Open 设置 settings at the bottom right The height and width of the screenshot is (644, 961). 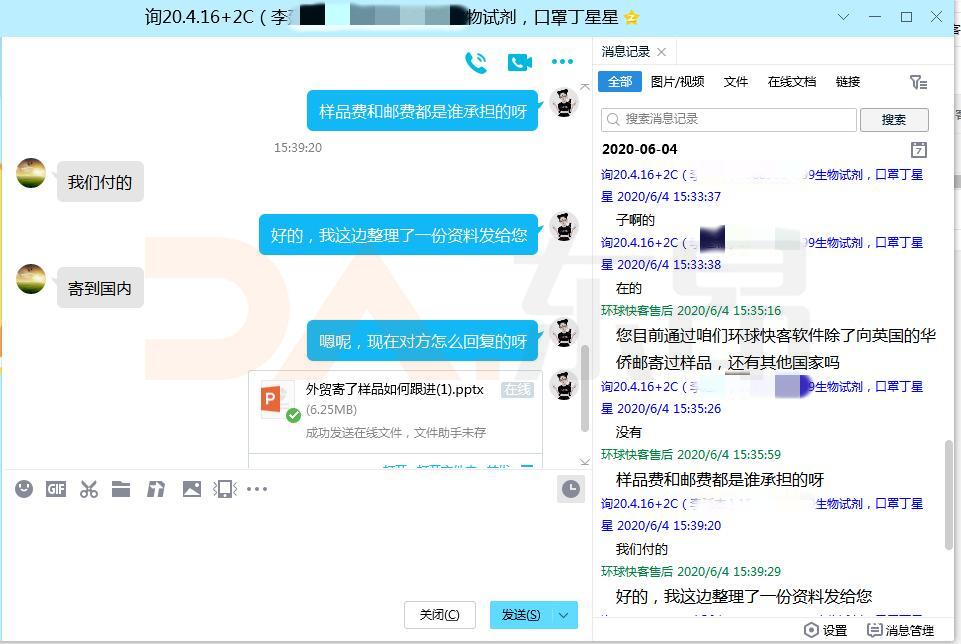pyautogui.click(x=828, y=631)
